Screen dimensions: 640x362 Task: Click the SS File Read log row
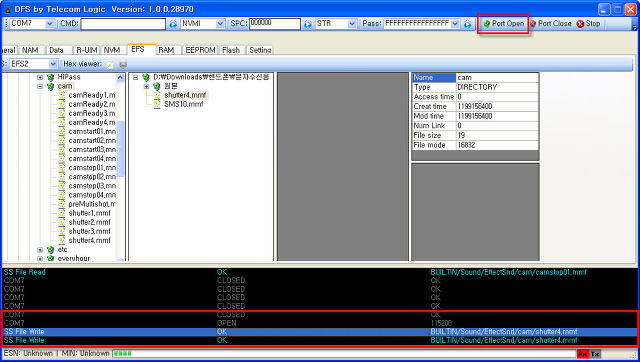pyautogui.click(x=320, y=272)
